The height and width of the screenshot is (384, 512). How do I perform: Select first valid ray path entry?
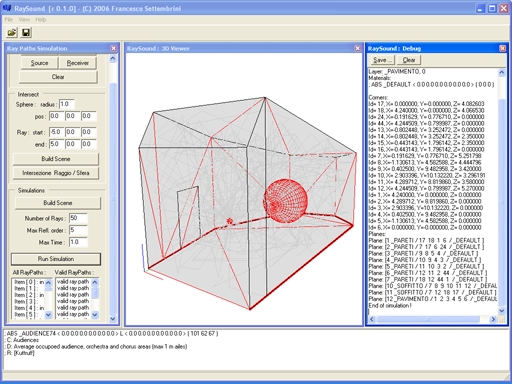73,282
